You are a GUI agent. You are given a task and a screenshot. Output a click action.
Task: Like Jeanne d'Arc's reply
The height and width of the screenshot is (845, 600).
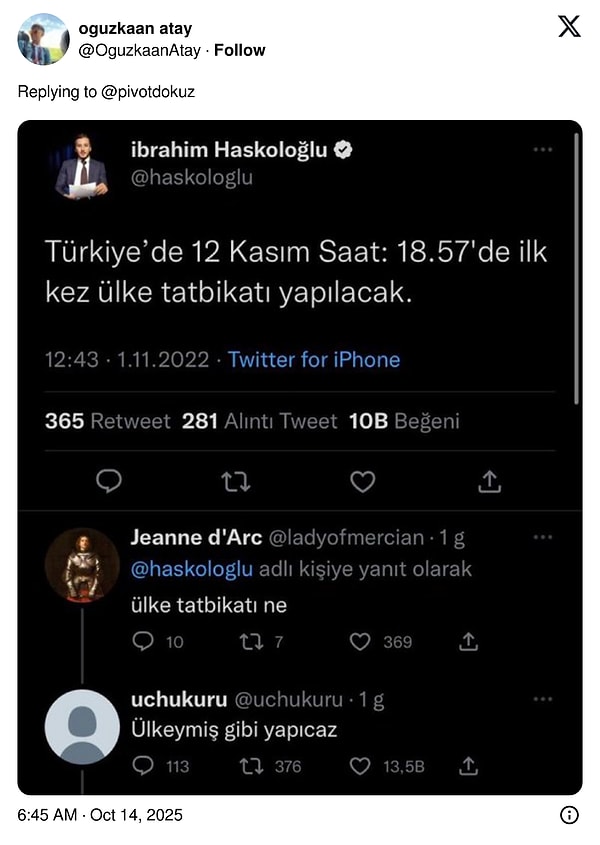360,642
